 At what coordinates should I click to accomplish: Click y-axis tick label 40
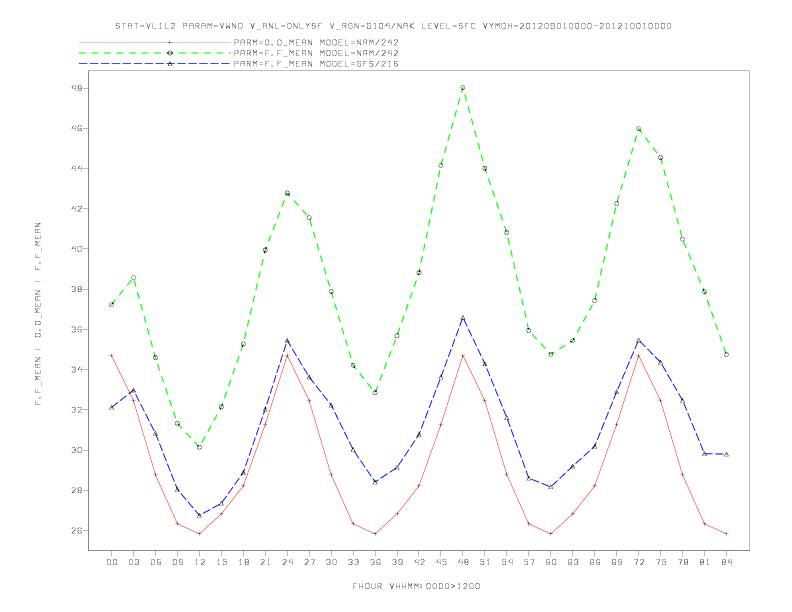click(78, 248)
